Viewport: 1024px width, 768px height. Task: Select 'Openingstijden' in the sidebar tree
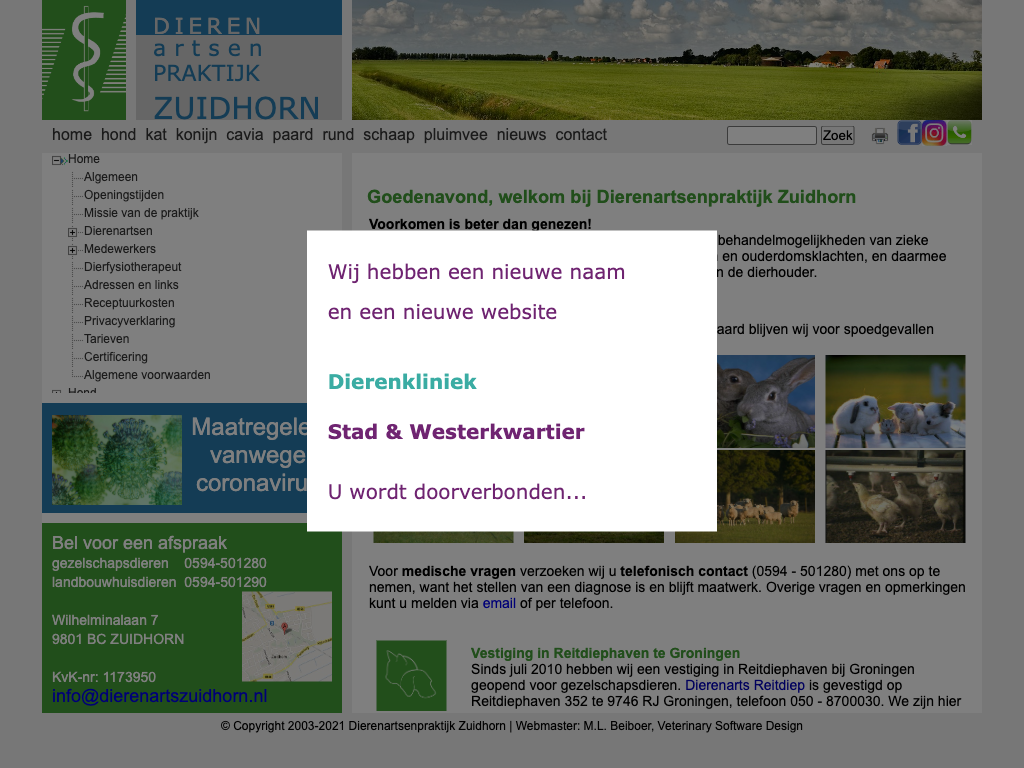(123, 195)
